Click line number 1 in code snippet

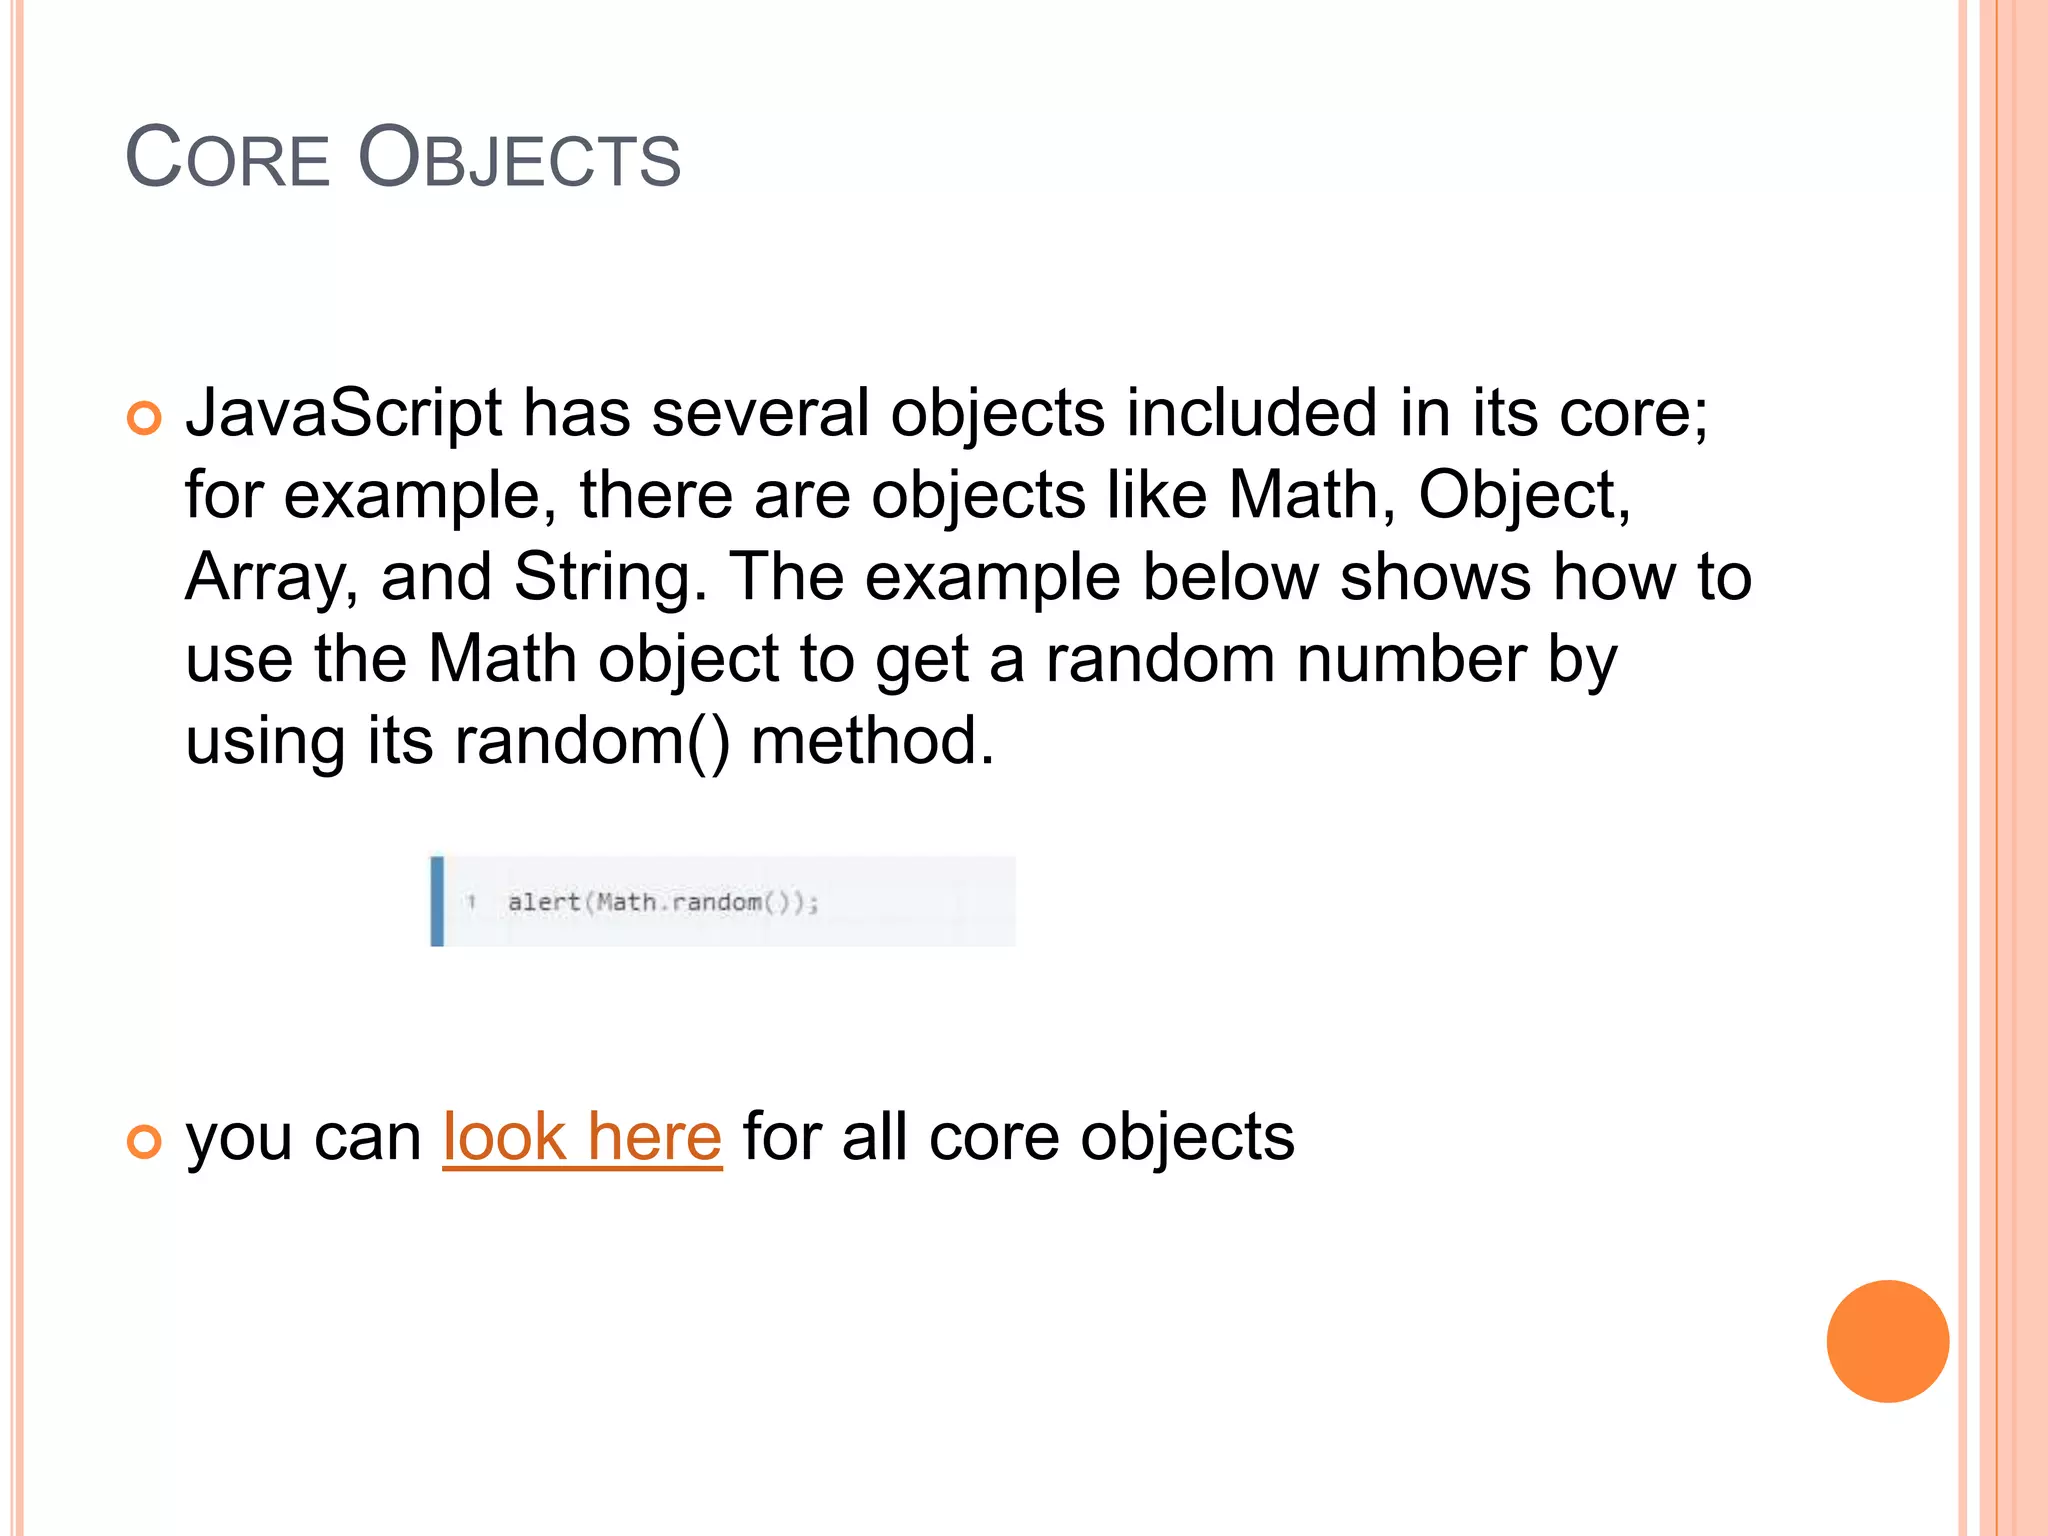click(x=471, y=902)
